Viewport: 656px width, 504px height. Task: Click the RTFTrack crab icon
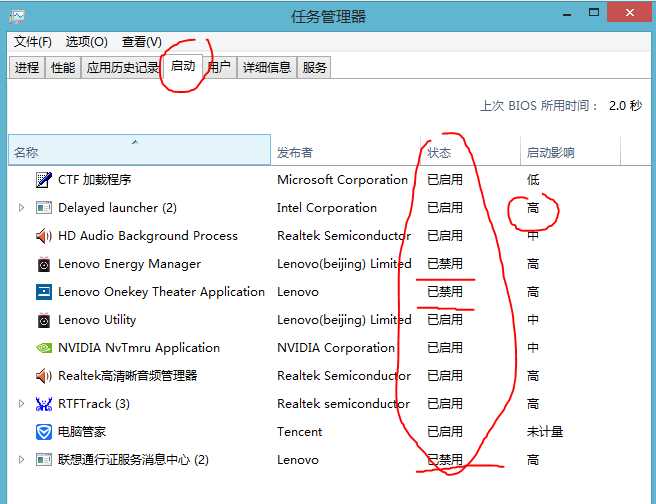click(x=44, y=404)
